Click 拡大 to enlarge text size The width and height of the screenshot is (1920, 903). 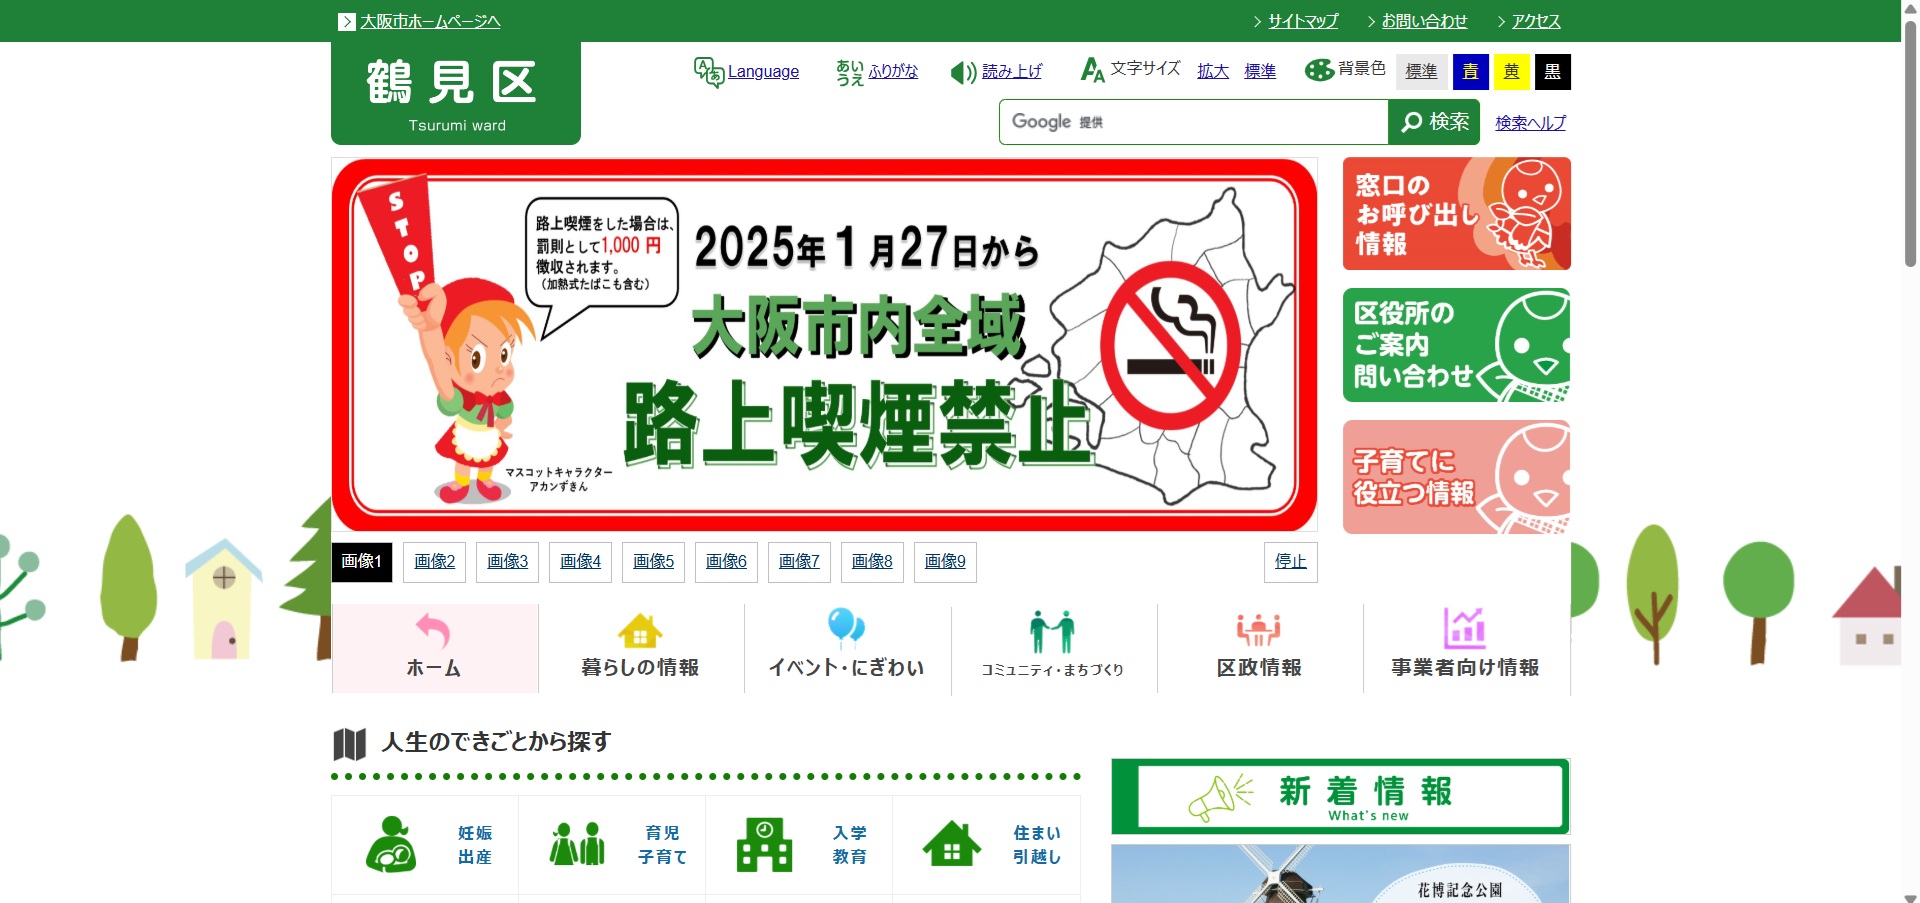pyautogui.click(x=1213, y=71)
